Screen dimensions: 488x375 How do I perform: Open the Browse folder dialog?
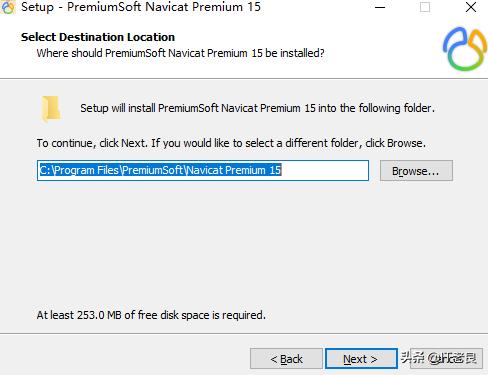point(416,171)
